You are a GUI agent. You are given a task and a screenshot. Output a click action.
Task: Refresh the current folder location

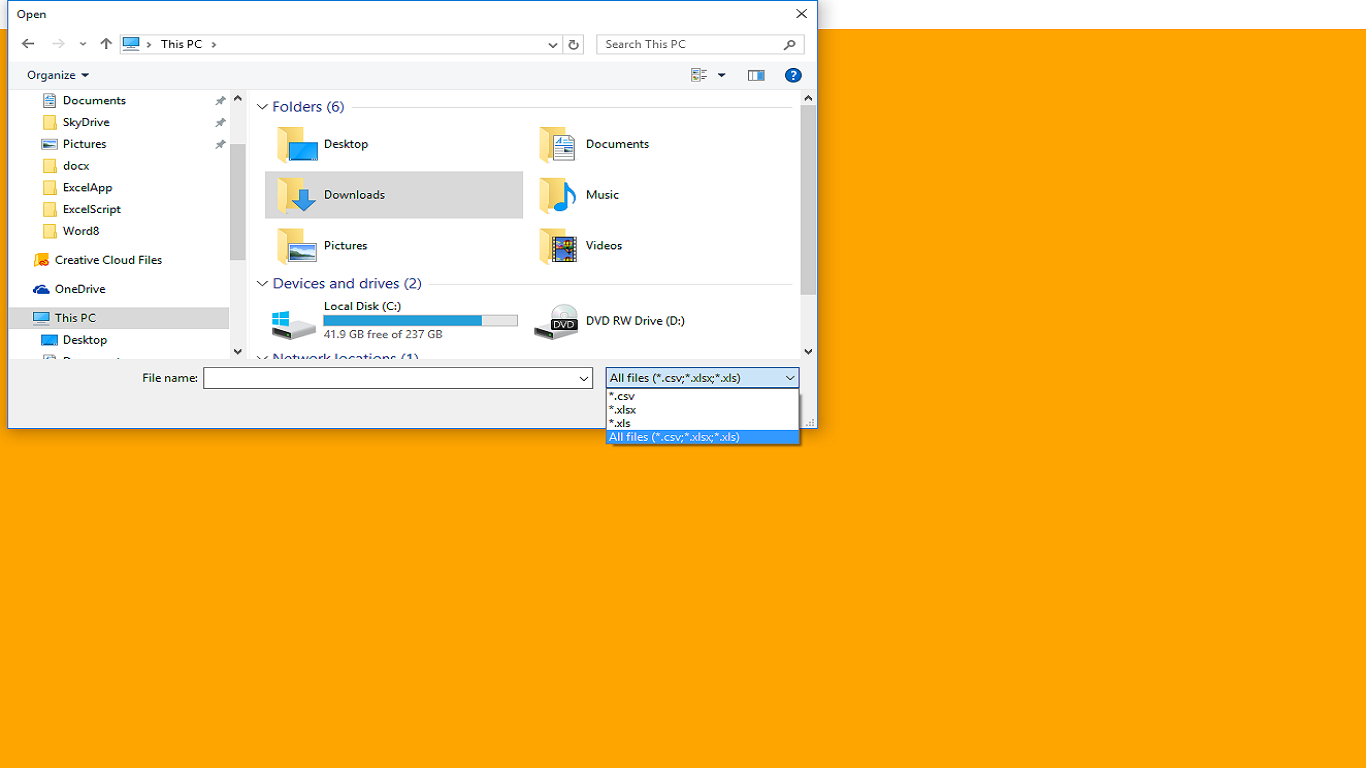tap(573, 44)
